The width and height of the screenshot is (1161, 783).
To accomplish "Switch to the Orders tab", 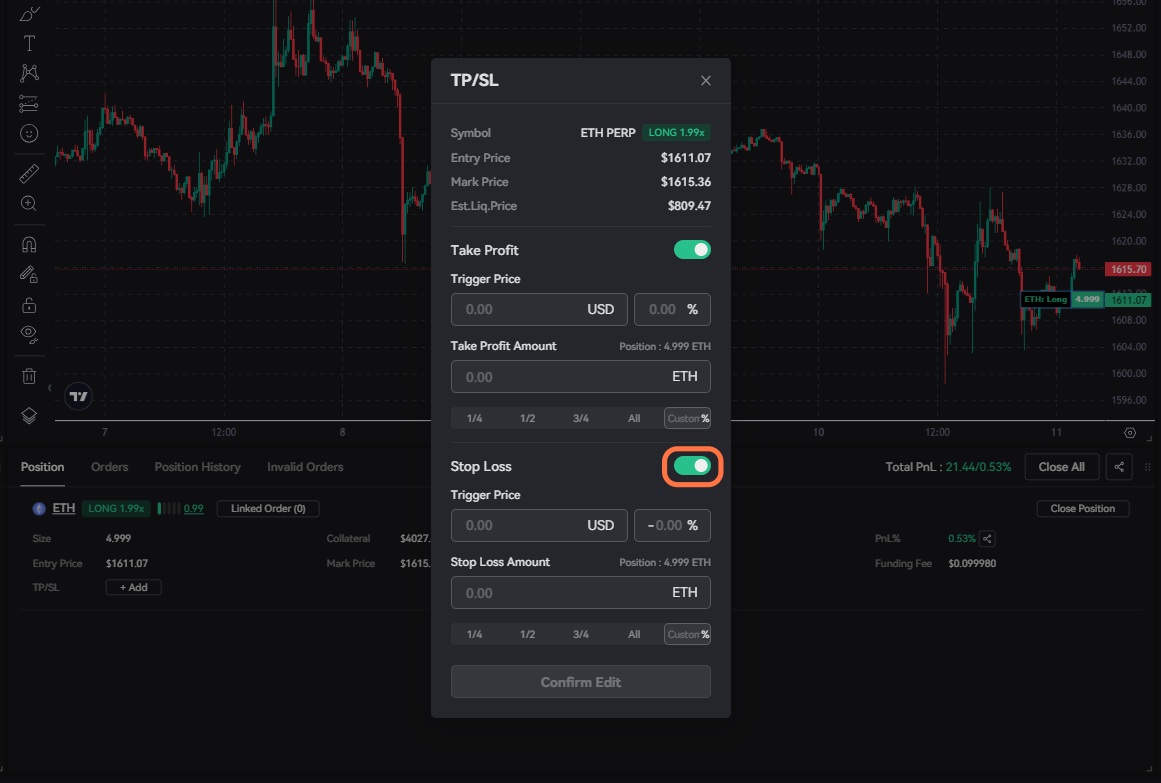I will [x=110, y=467].
